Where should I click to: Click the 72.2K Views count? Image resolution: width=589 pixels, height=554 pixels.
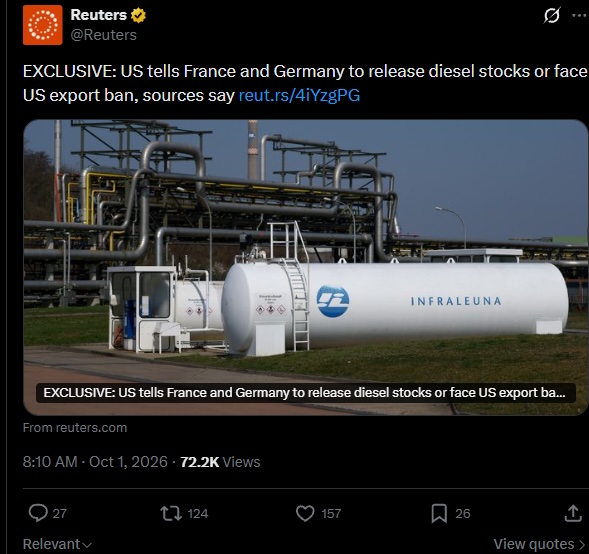220,462
